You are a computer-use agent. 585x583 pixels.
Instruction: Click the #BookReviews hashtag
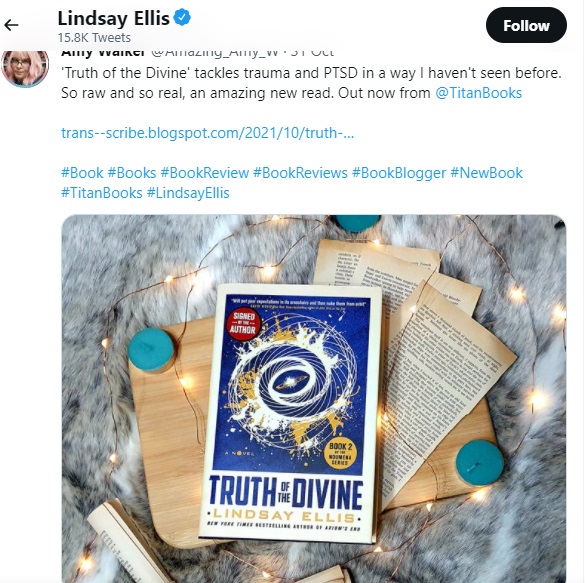(300, 173)
